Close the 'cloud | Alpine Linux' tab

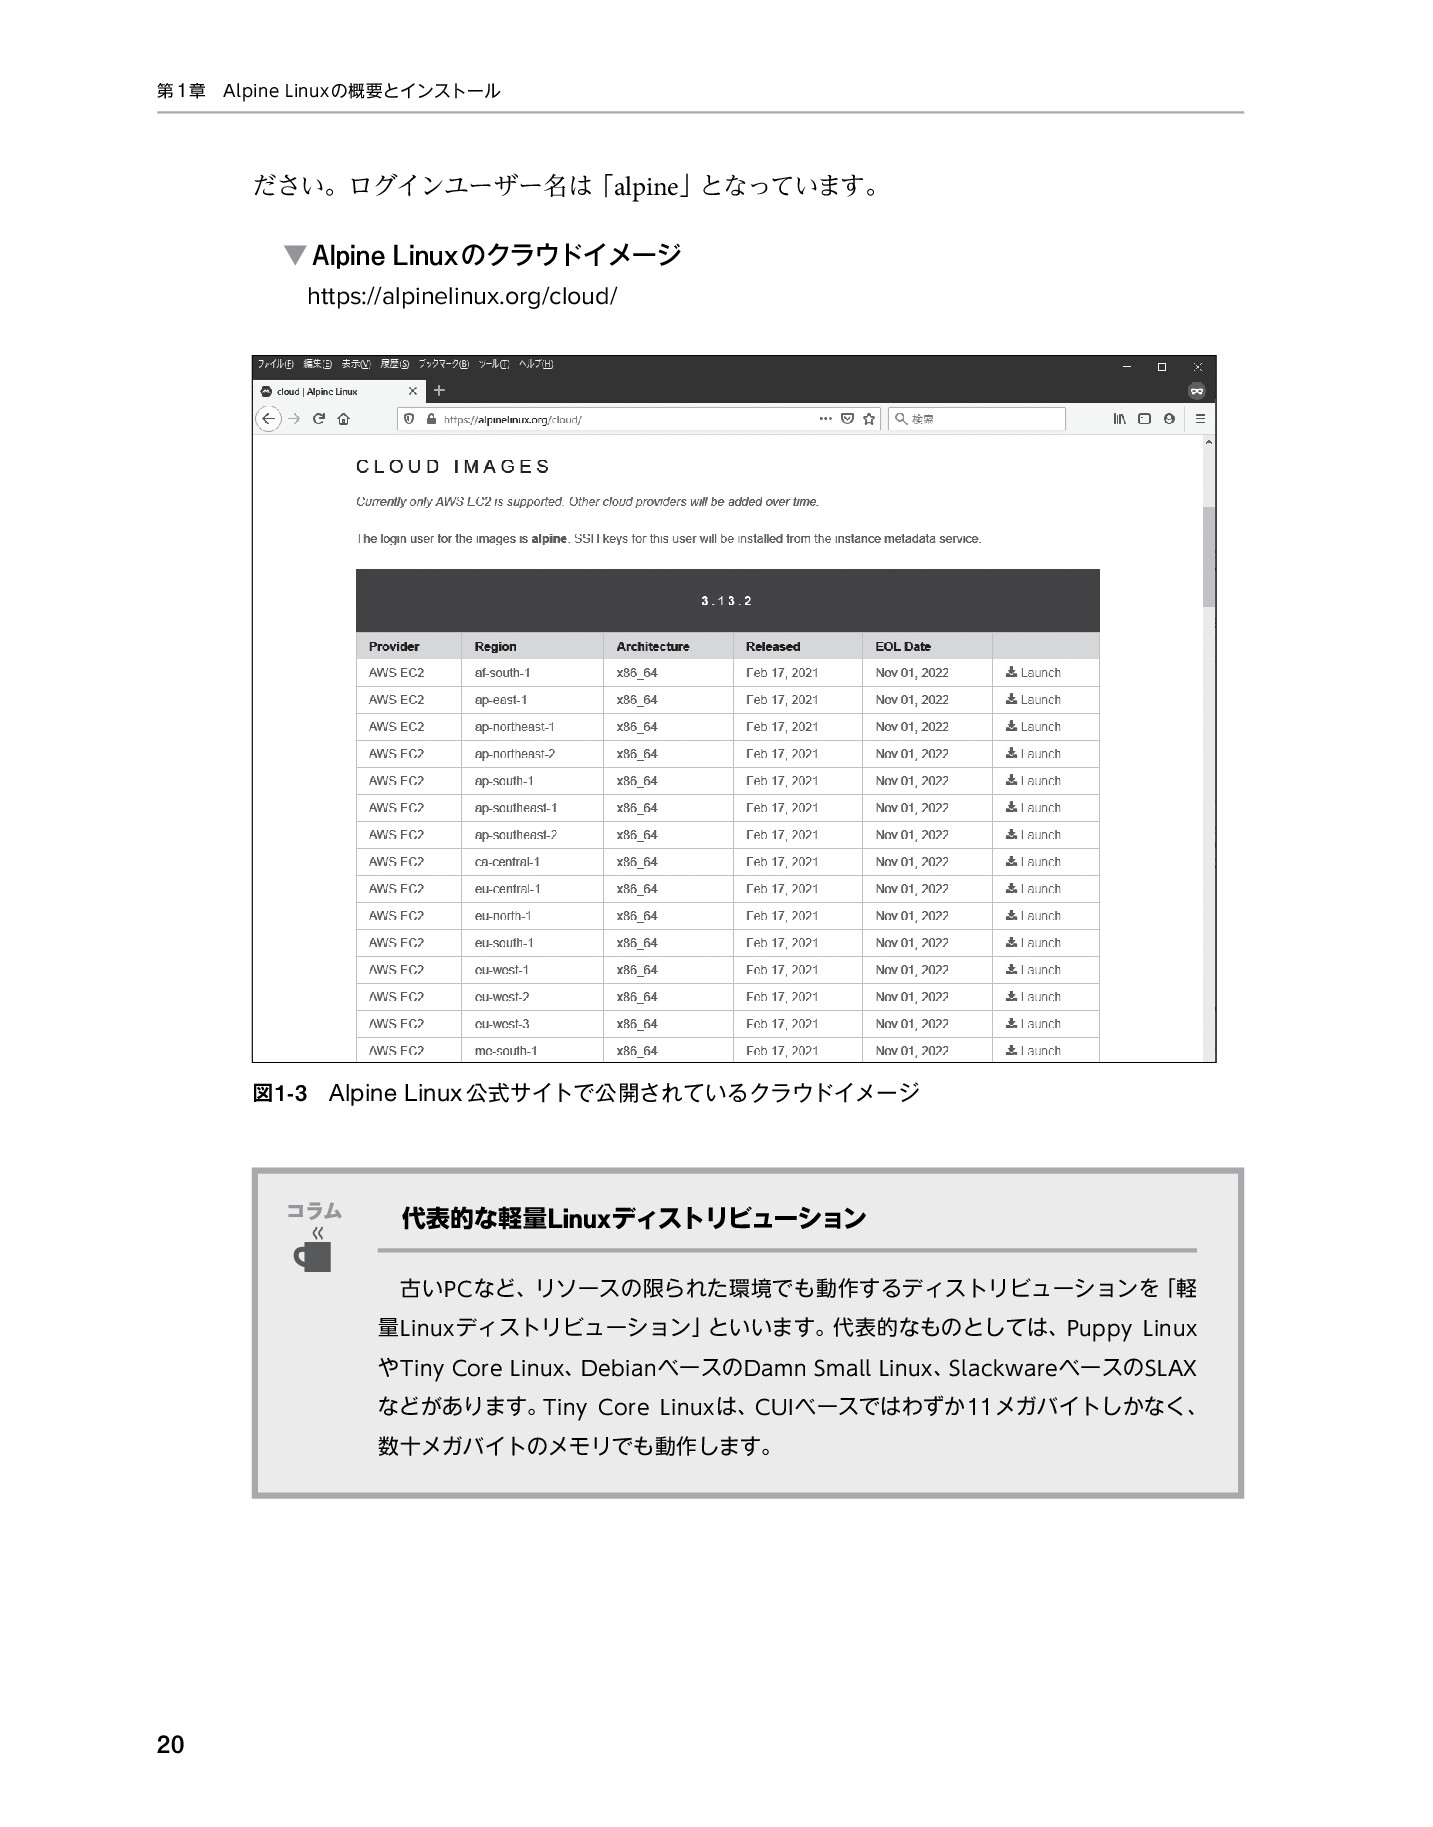(412, 391)
